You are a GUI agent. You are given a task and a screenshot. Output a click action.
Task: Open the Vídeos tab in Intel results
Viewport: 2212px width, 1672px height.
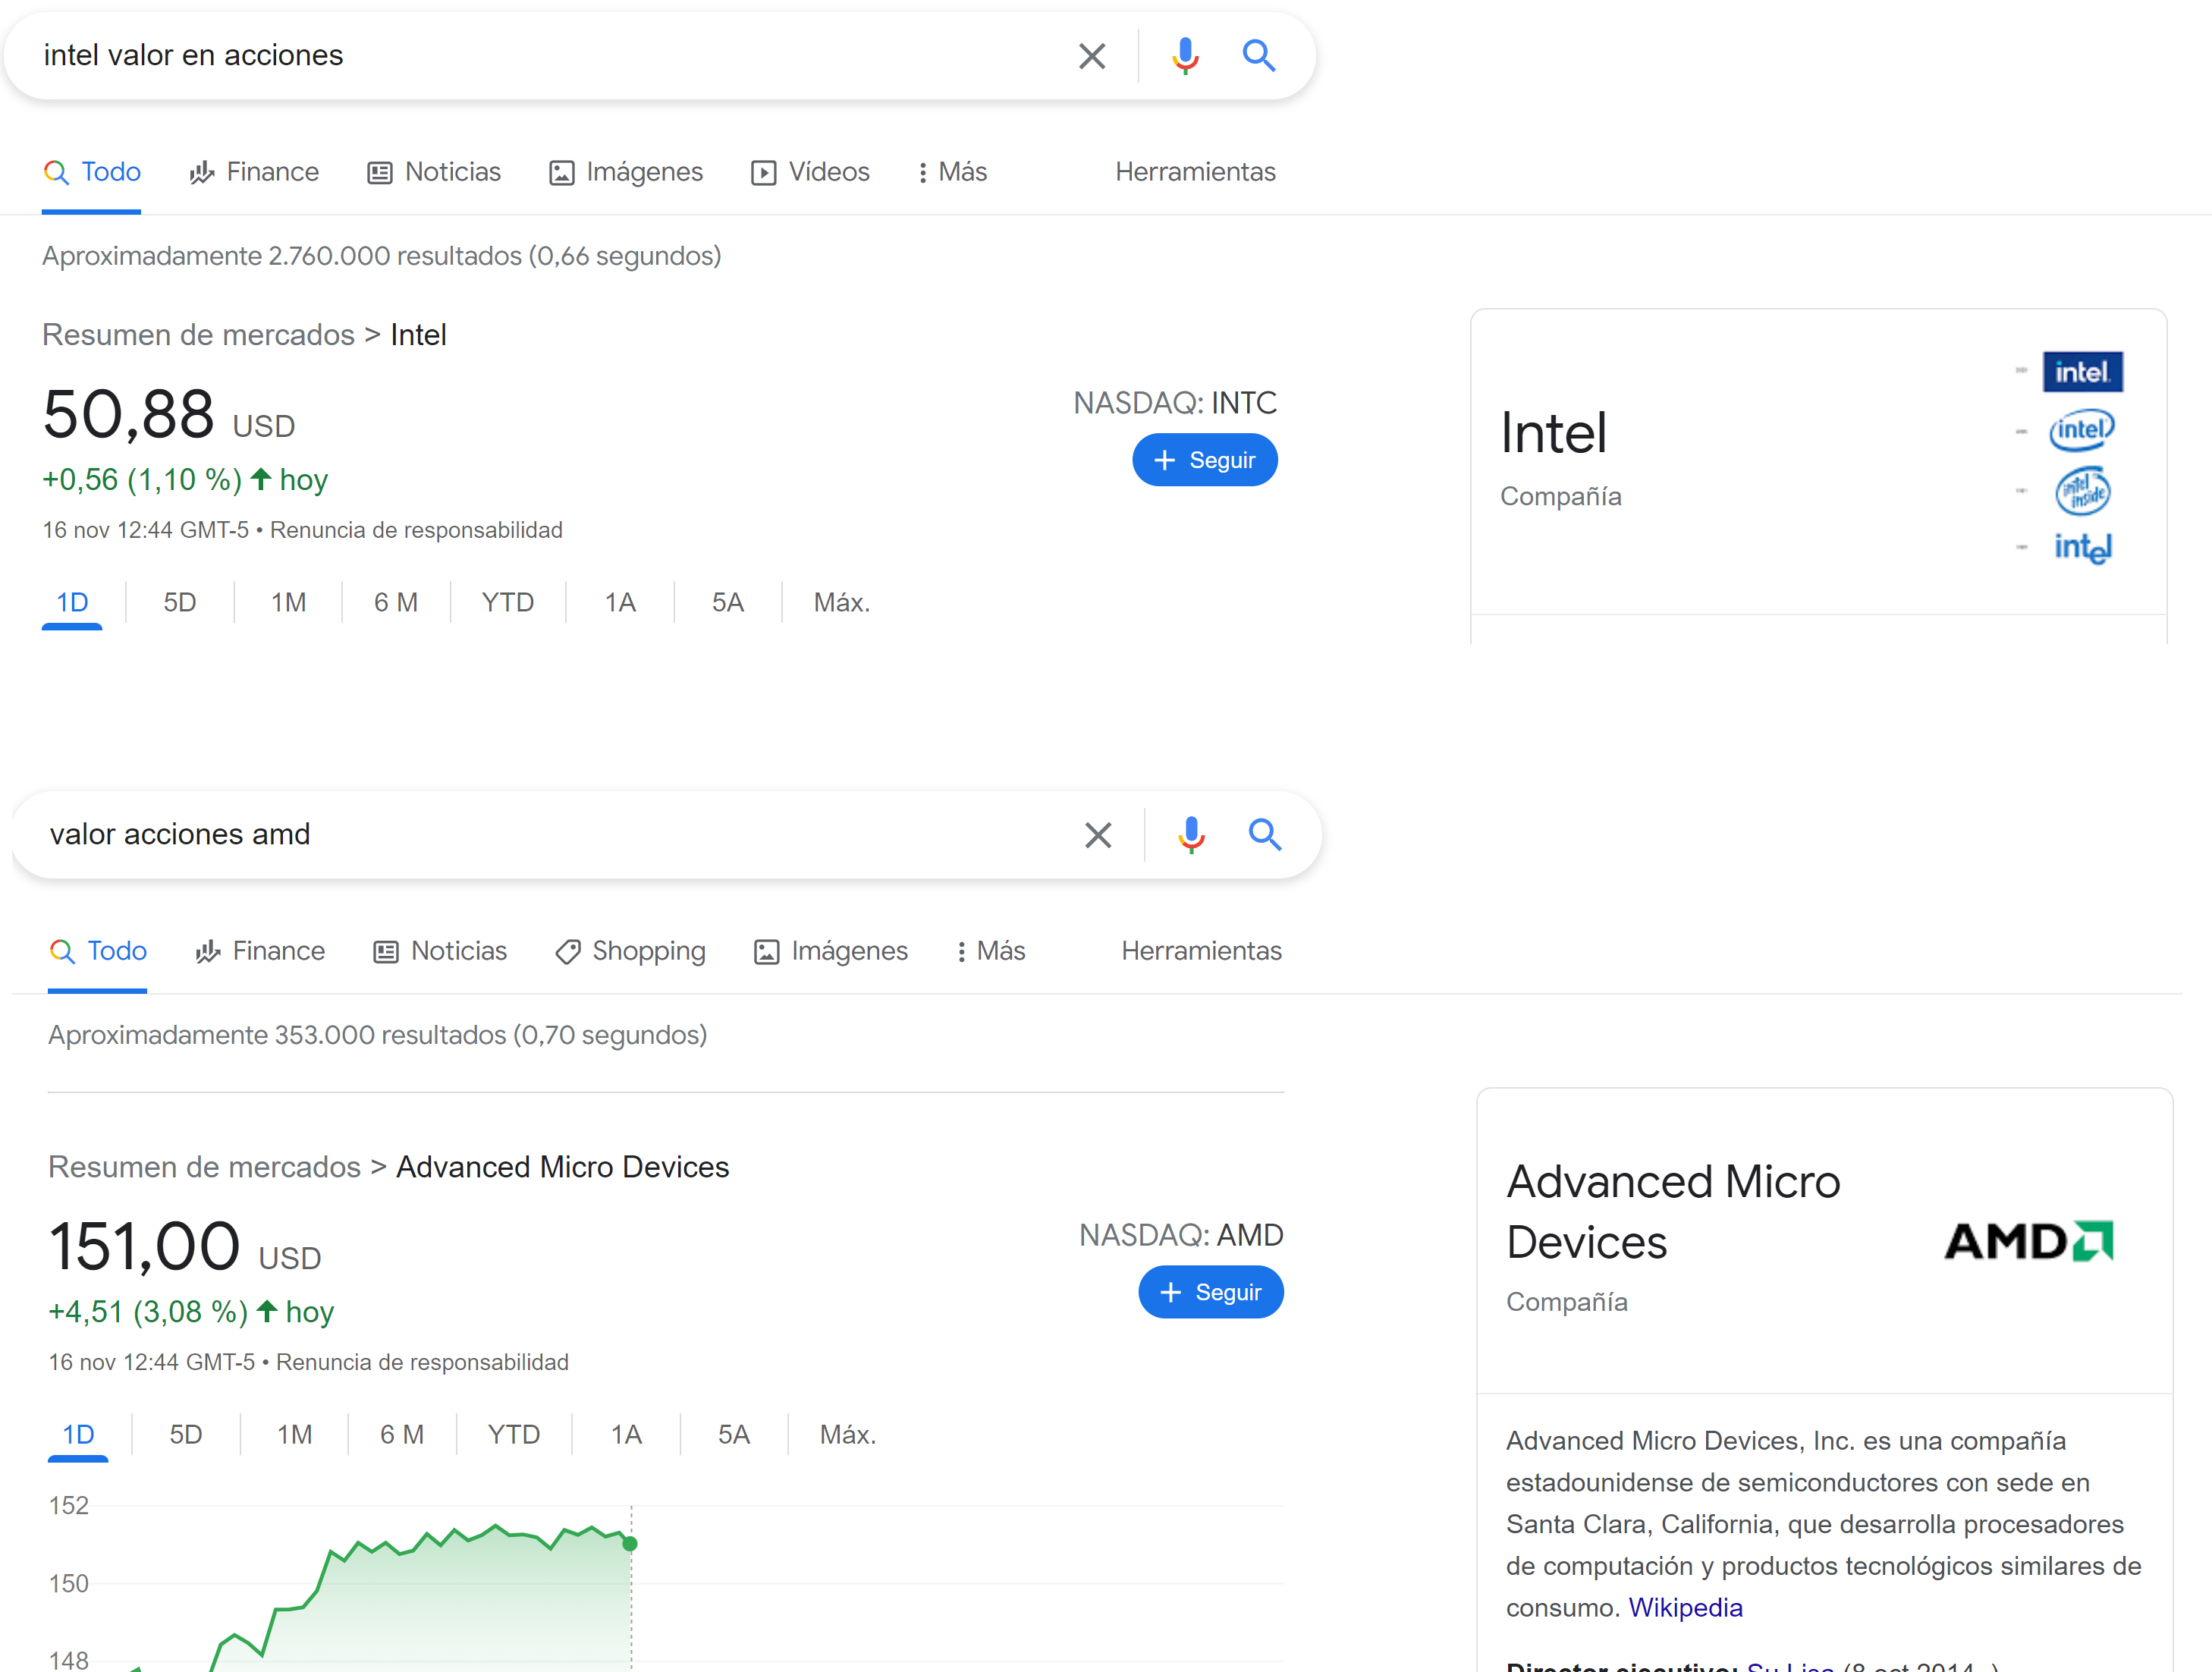[x=810, y=172]
